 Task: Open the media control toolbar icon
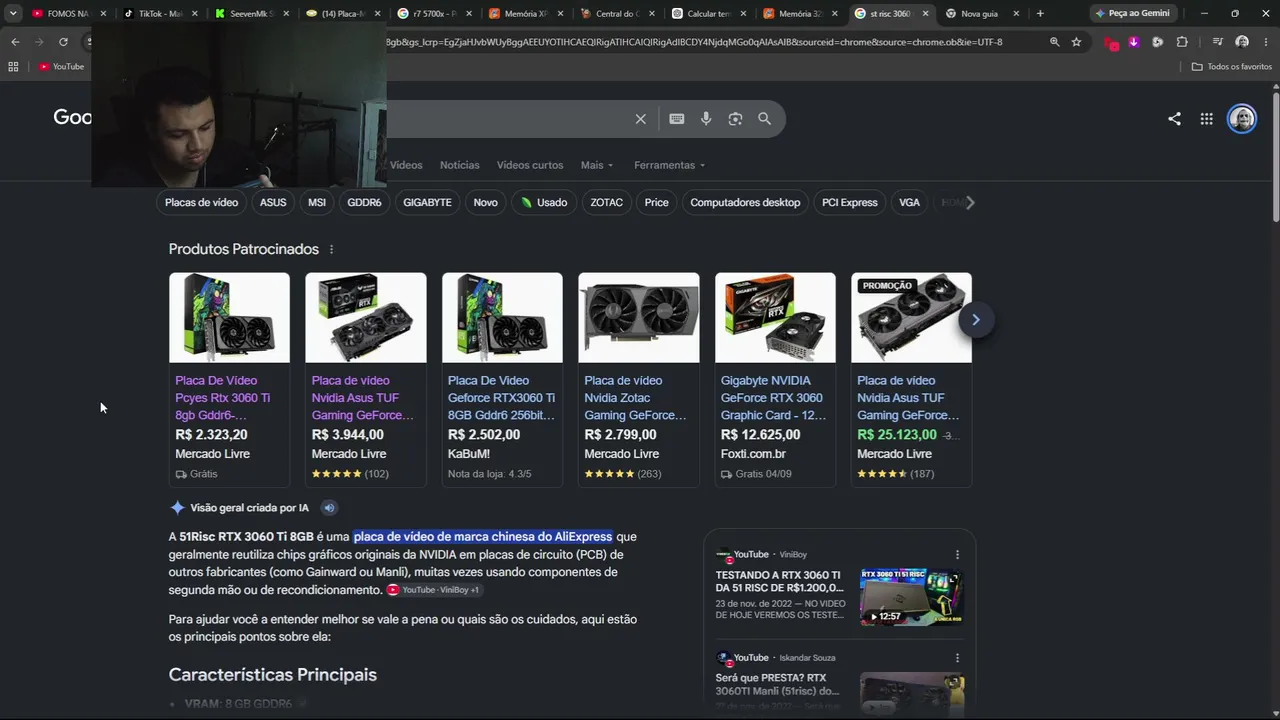coord(1217,42)
